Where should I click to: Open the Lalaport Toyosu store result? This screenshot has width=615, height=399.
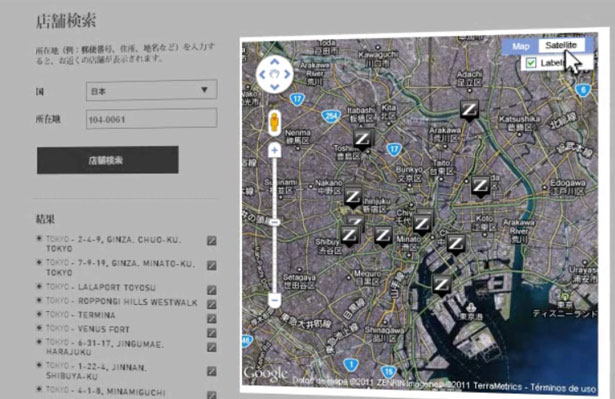click(101, 287)
